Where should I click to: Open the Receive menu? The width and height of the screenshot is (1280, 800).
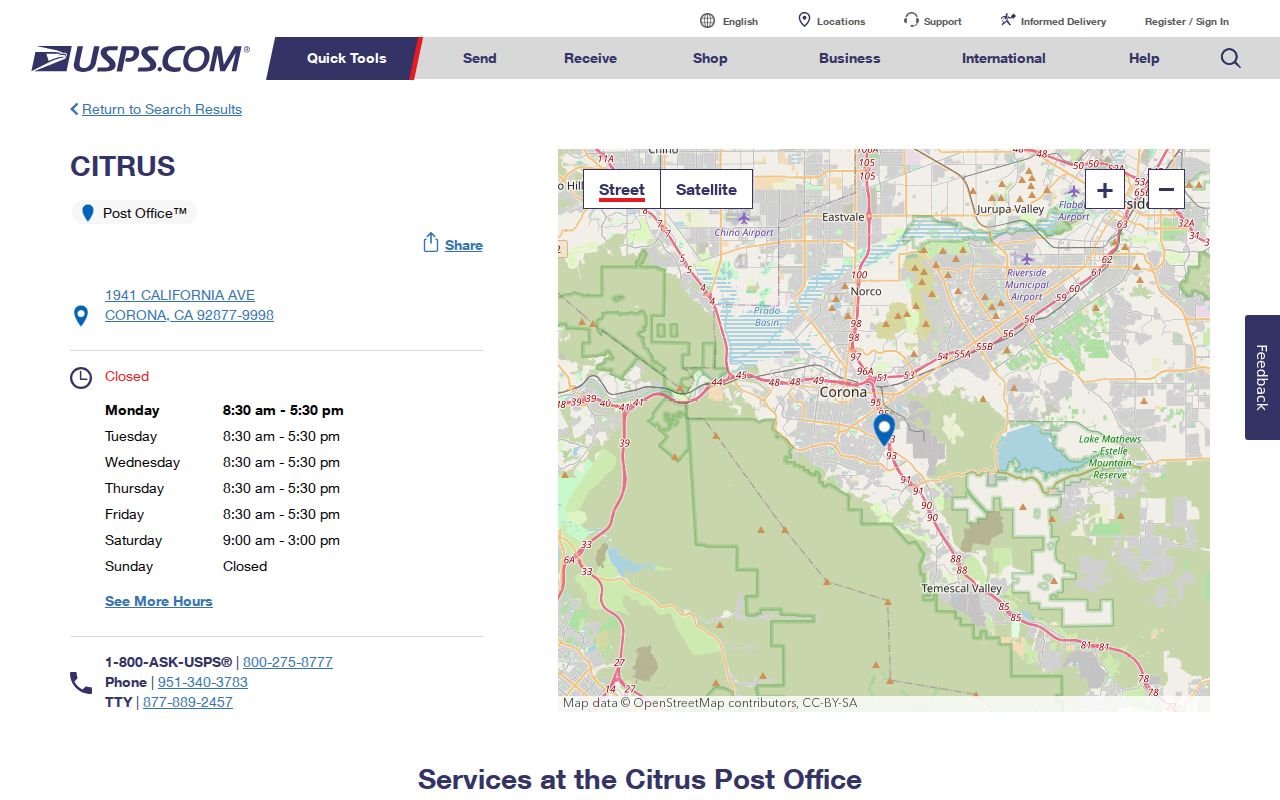(x=590, y=58)
